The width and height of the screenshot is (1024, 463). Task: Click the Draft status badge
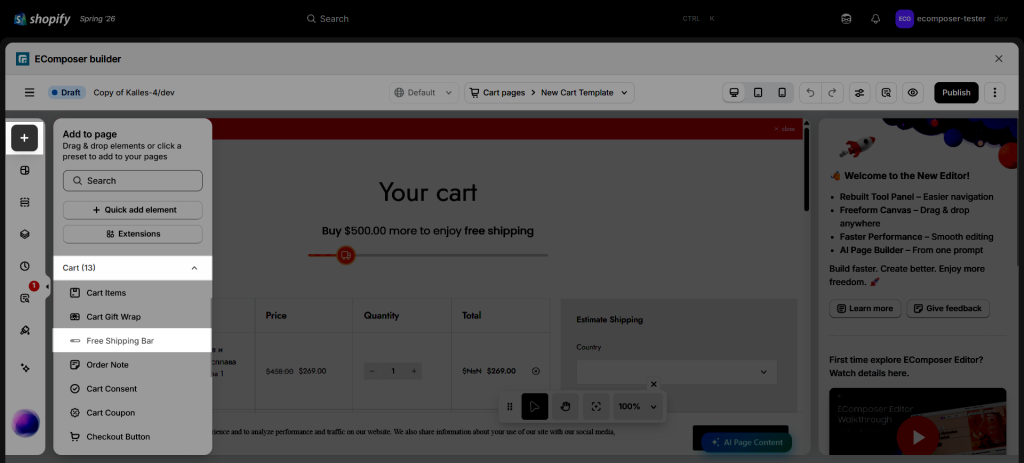click(67, 93)
